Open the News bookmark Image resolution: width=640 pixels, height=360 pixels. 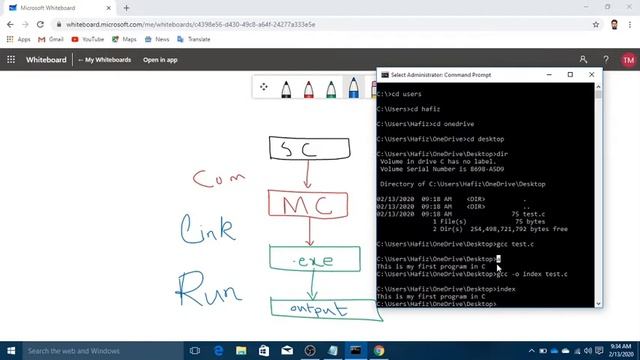tap(157, 39)
